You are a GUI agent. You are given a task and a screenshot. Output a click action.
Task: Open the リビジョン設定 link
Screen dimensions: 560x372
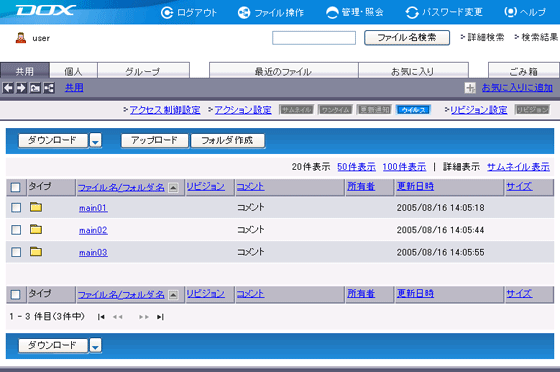[x=479, y=110]
